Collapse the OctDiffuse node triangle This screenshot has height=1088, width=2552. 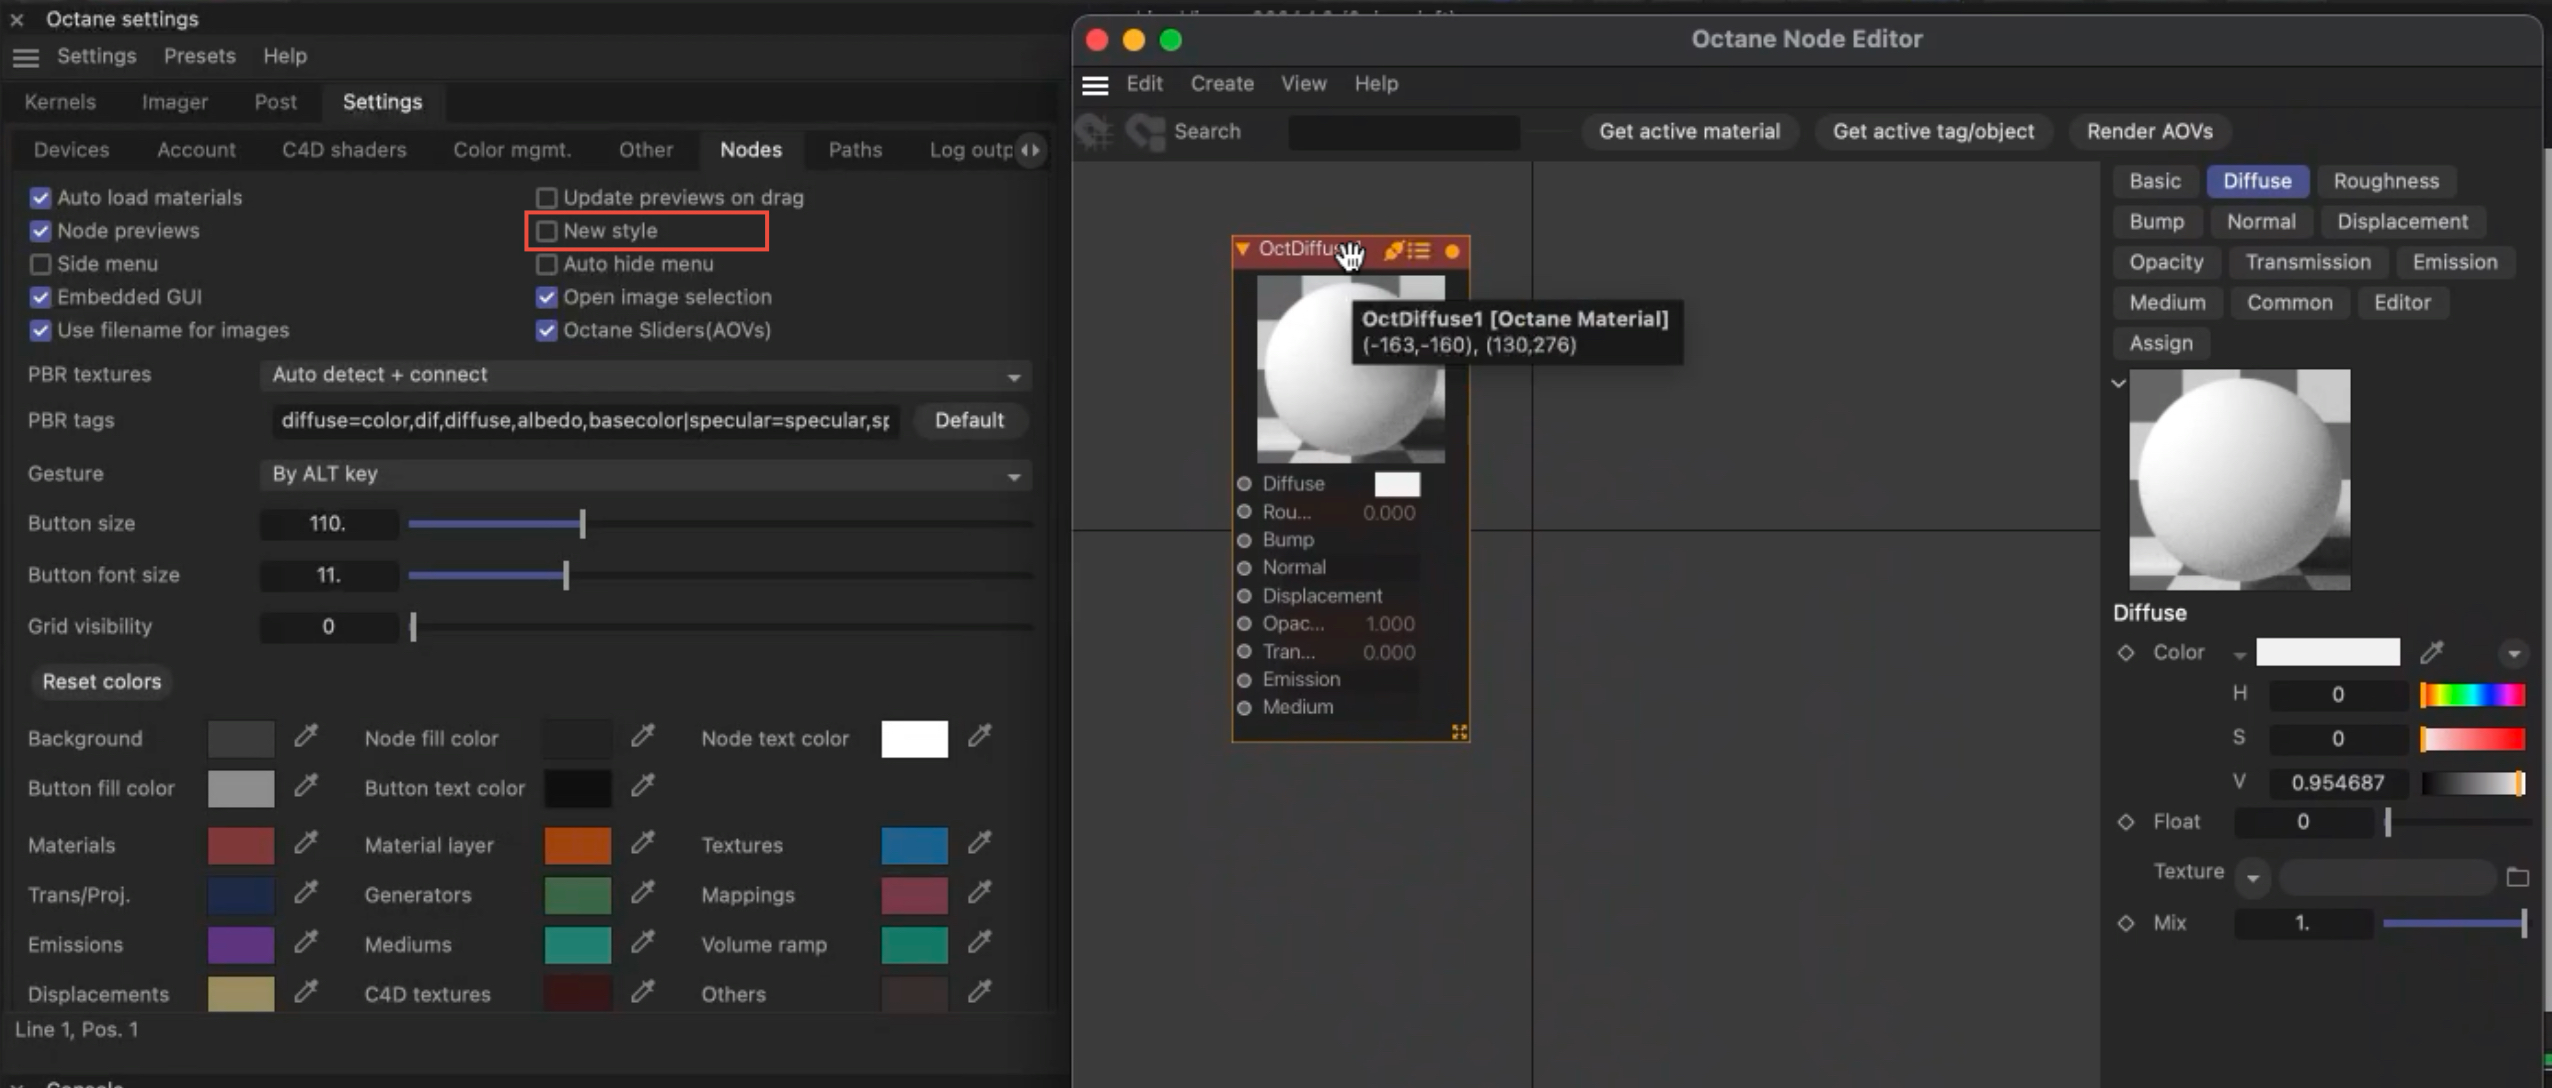[x=1243, y=249]
